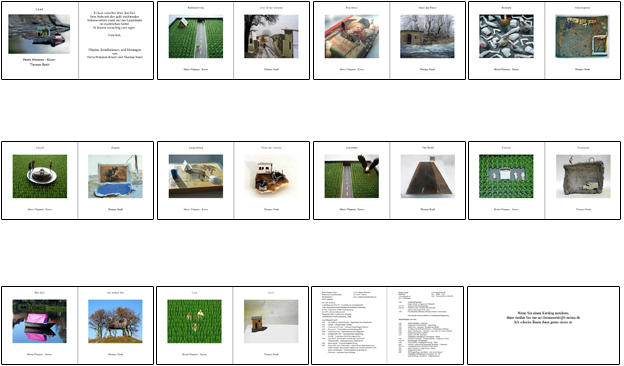Open the children's book cover image
624x366 pixels.
click(352, 37)
